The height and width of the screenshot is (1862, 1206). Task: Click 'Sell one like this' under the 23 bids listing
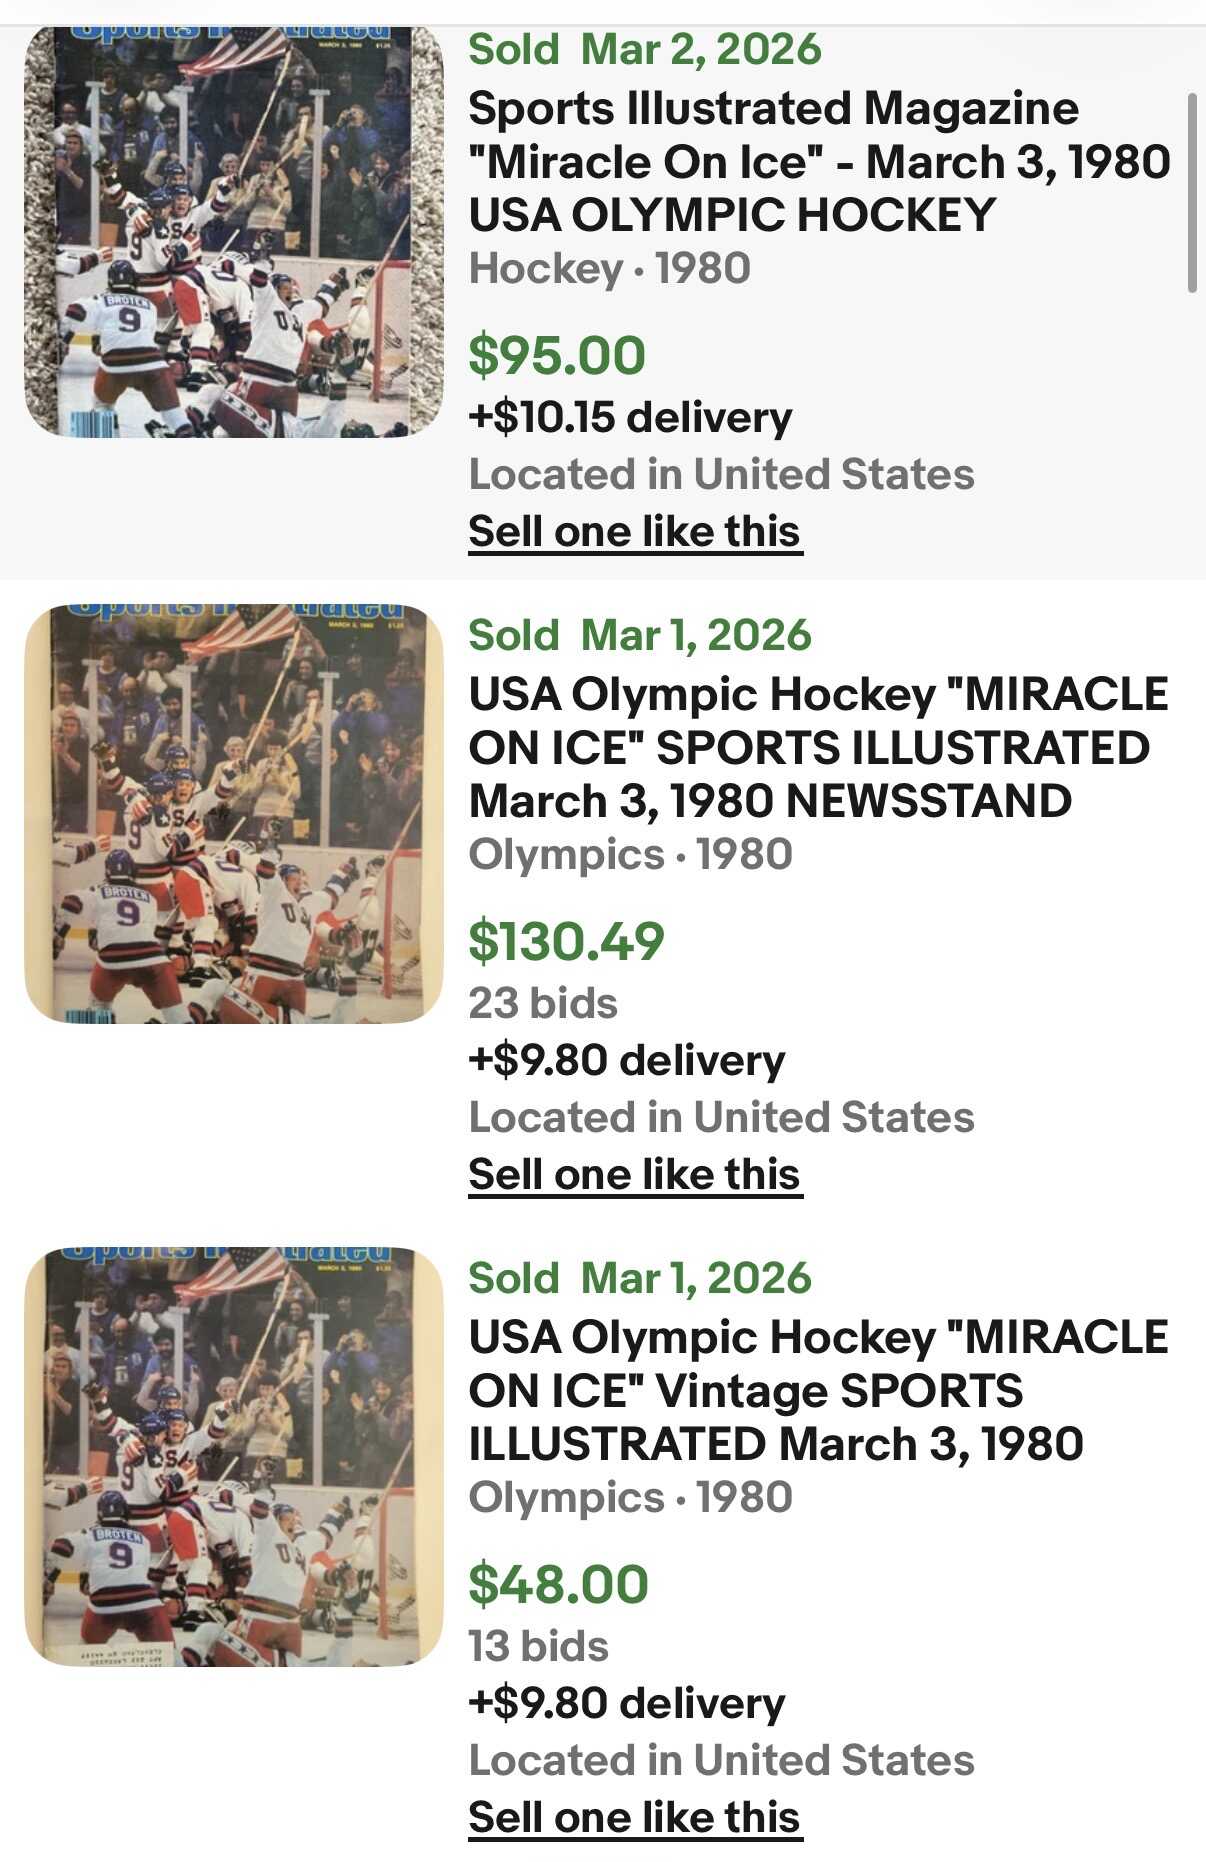(x=635, y=1174)
